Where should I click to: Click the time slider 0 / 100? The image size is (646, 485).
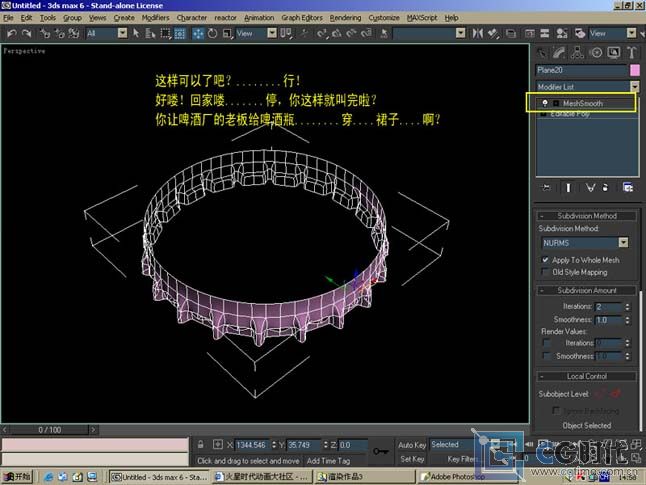[49, 430]
